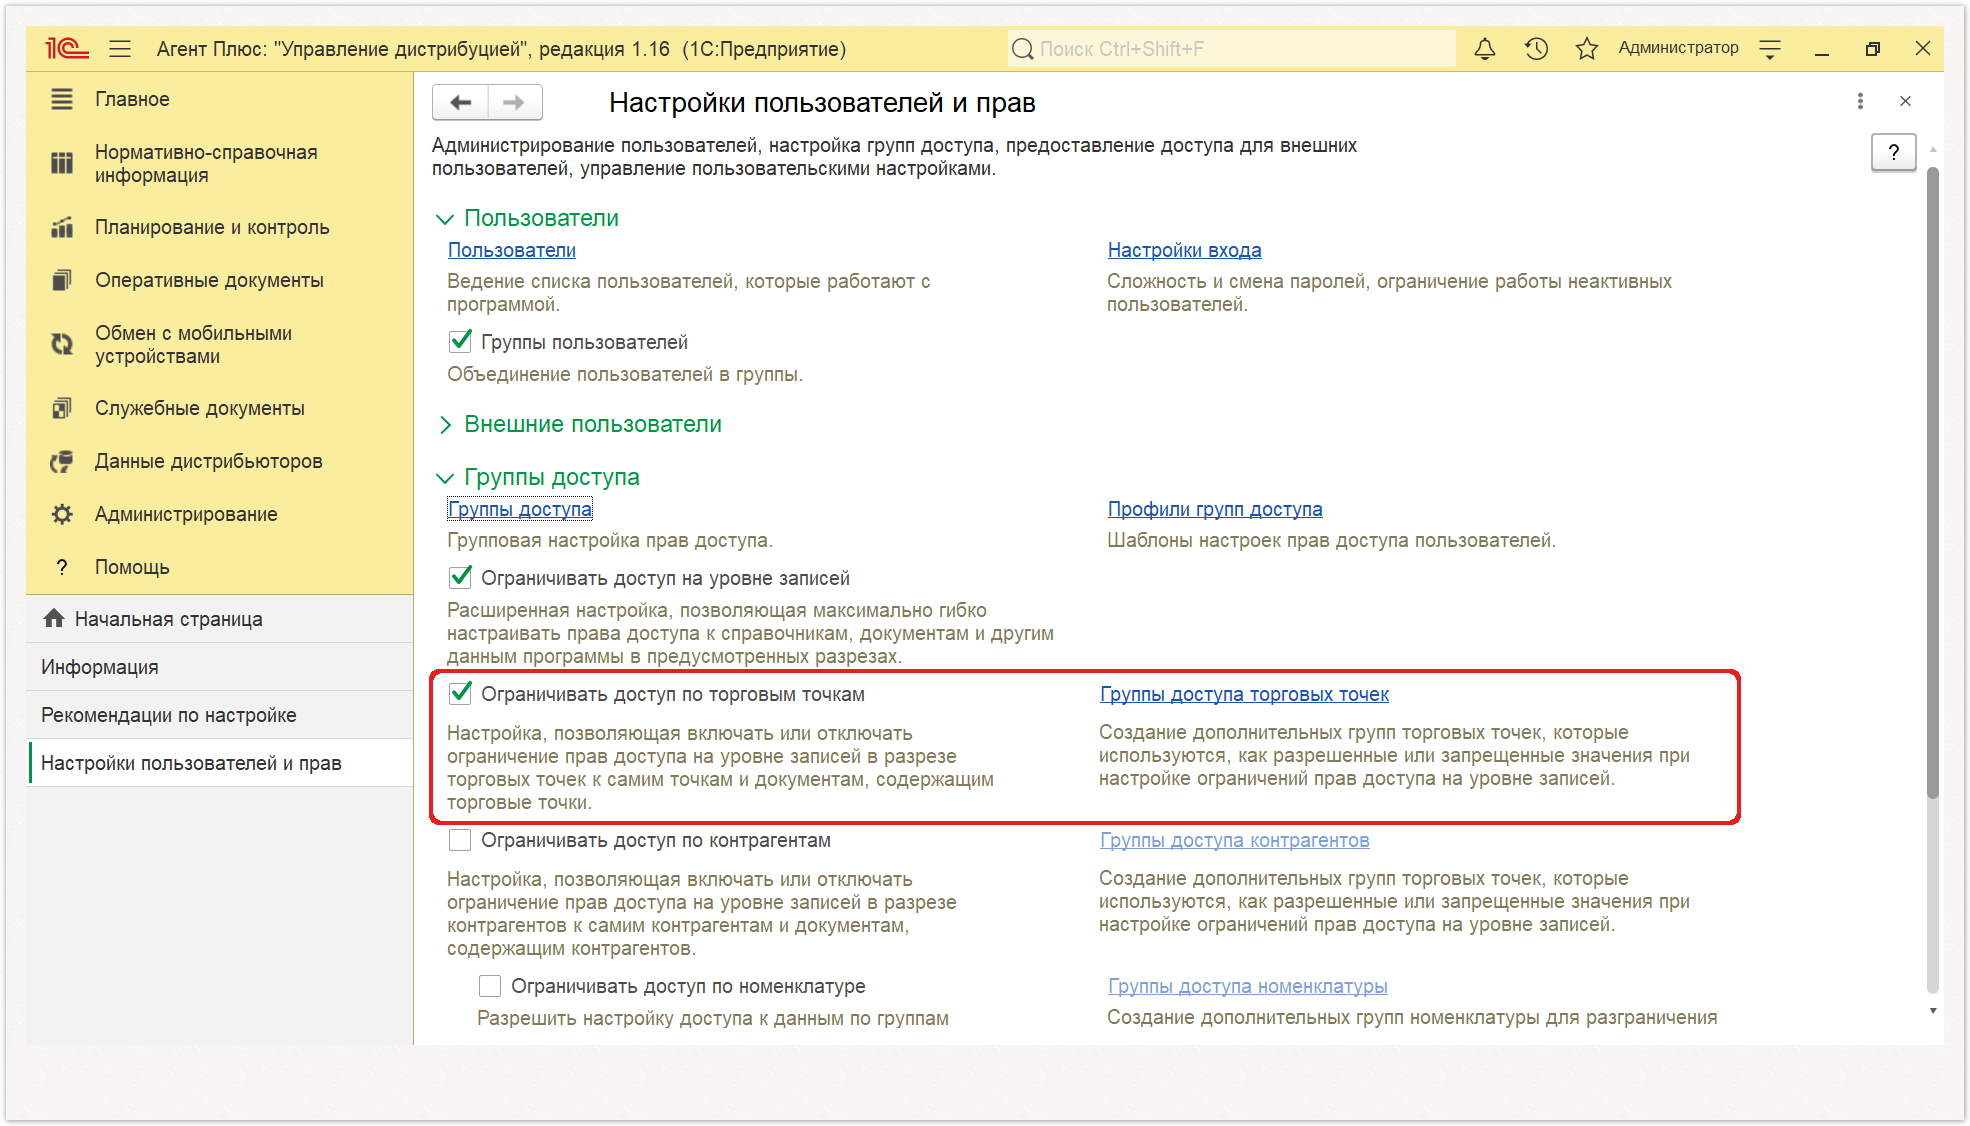This screenshot has height=1126, width=1970.
Task: Open Обмен с мобильными устройствами section
Action: tap(219, 344)
